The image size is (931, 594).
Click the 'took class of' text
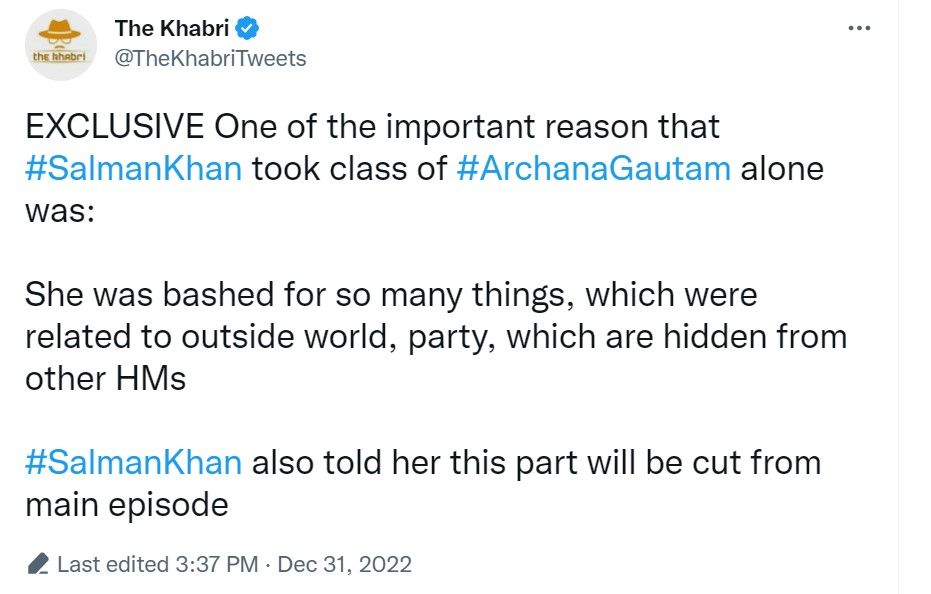pyautogui.click(x=348, y=167)
